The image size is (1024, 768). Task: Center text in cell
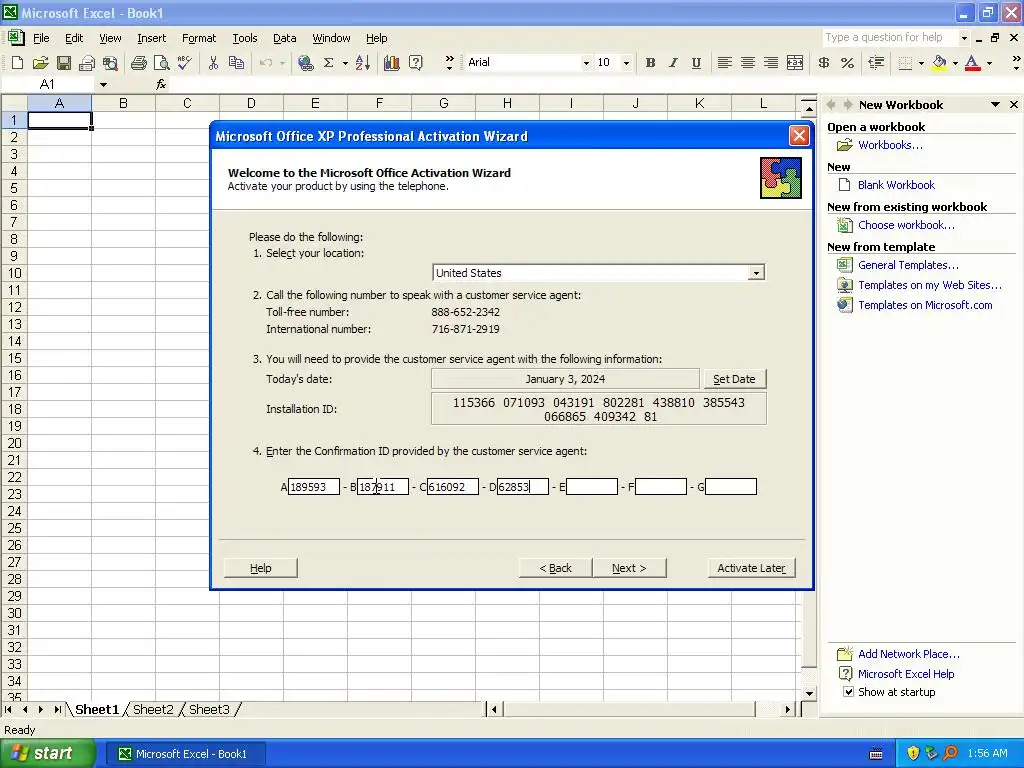point(748,63)
